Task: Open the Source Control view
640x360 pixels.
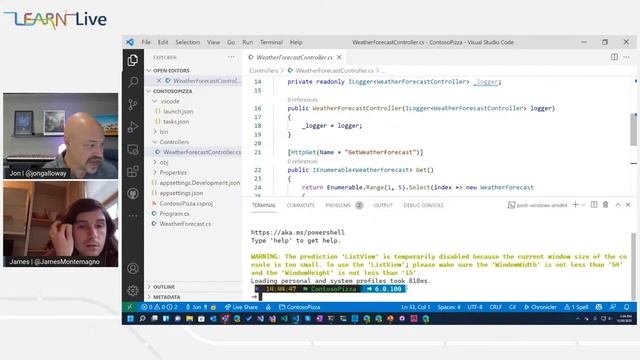Action: 133,104
